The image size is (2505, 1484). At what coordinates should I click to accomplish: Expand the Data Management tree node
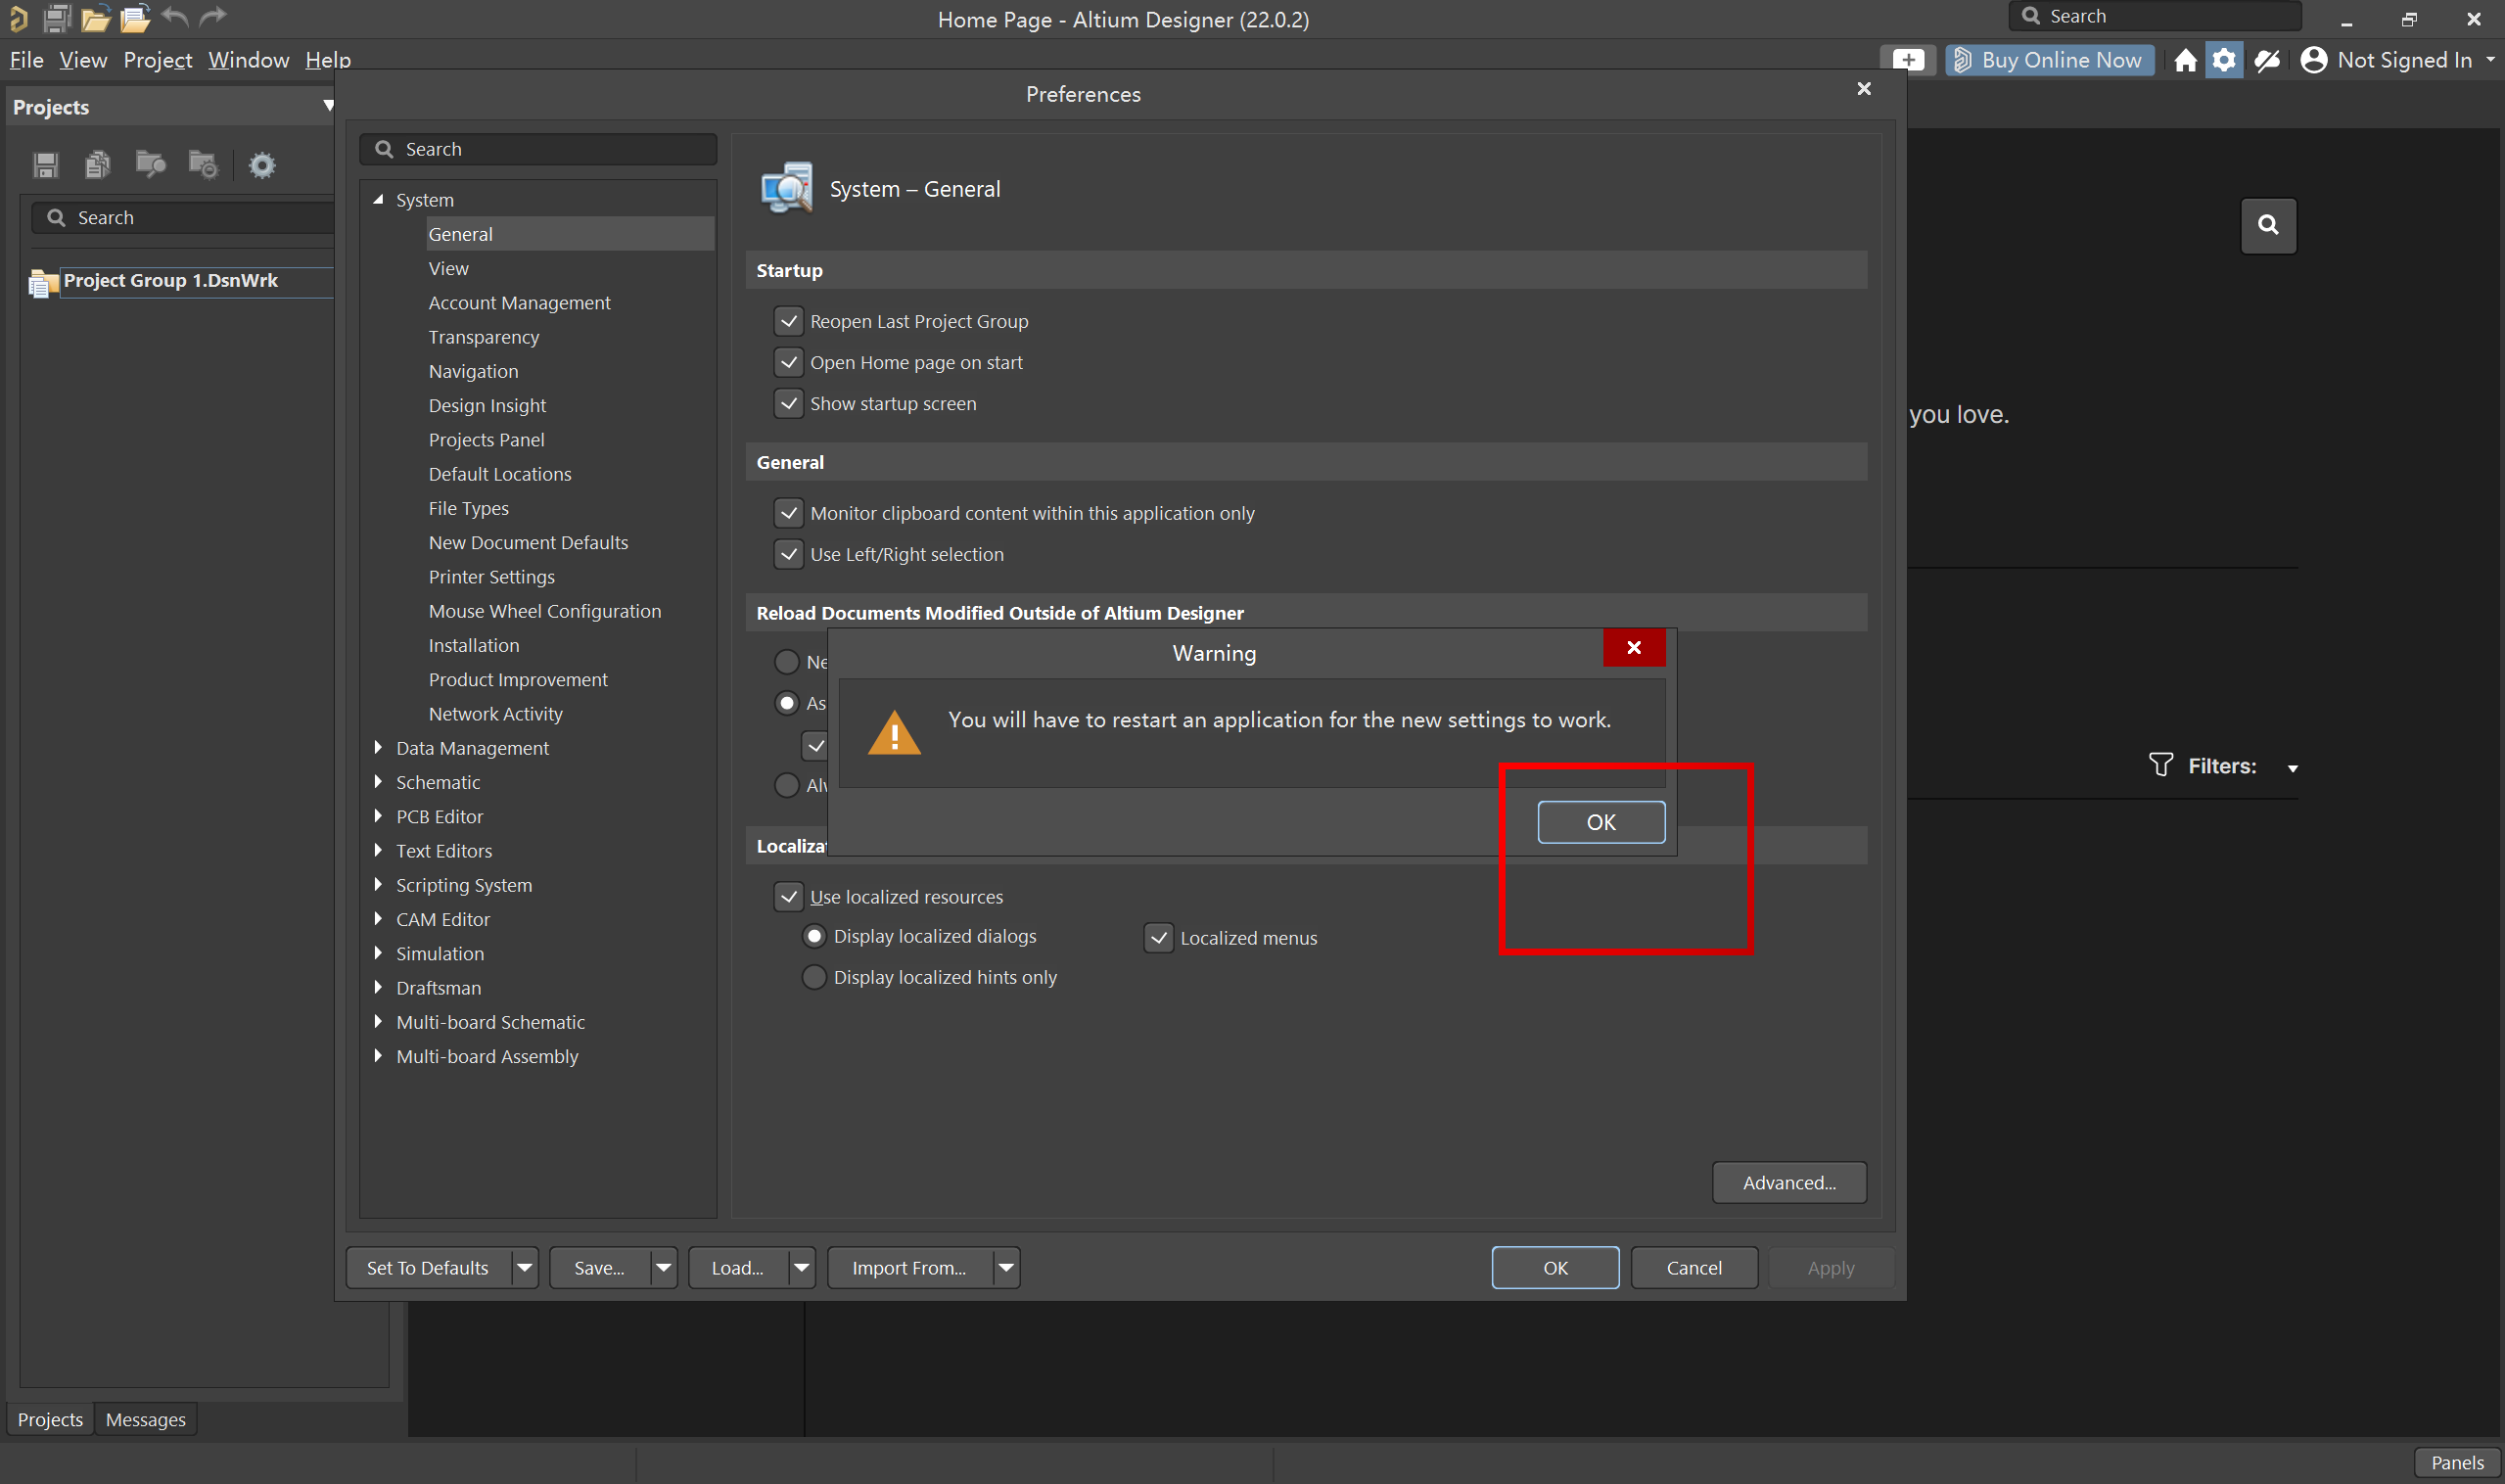(378, 747)
